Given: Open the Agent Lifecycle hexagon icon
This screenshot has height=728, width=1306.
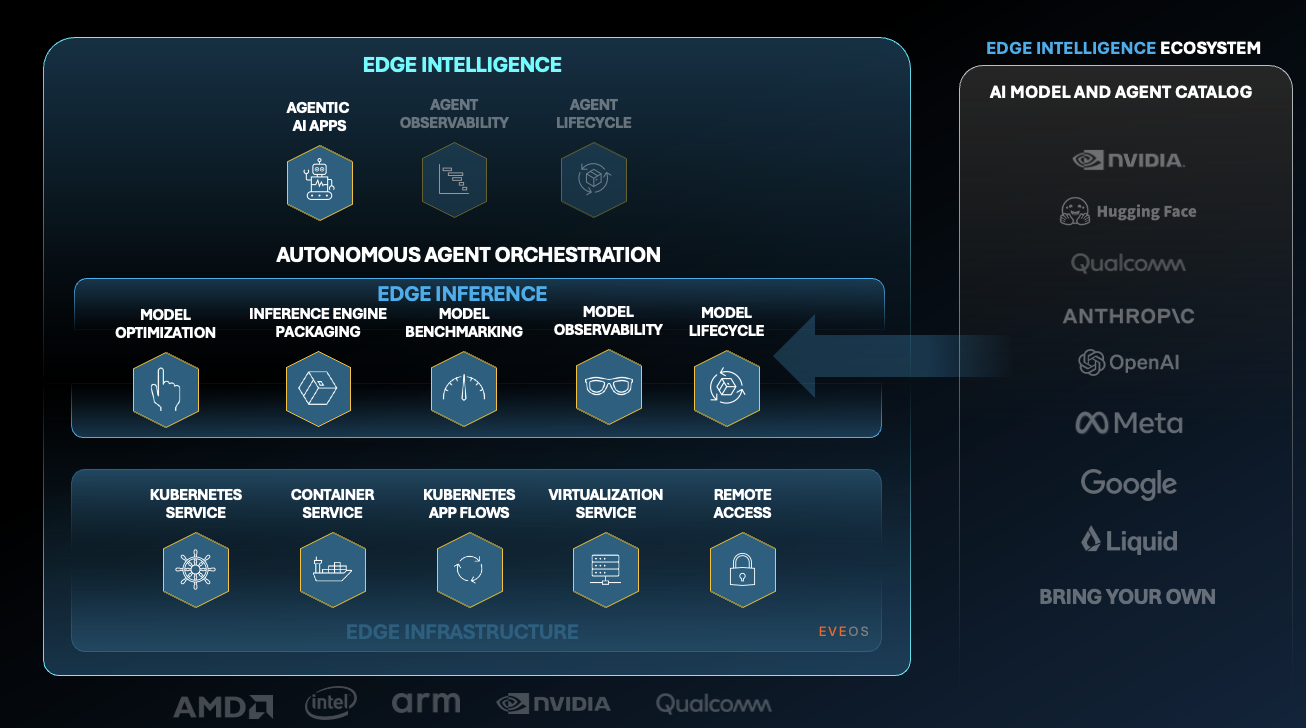Looking at the screenshot, I should tap(593, 180).
